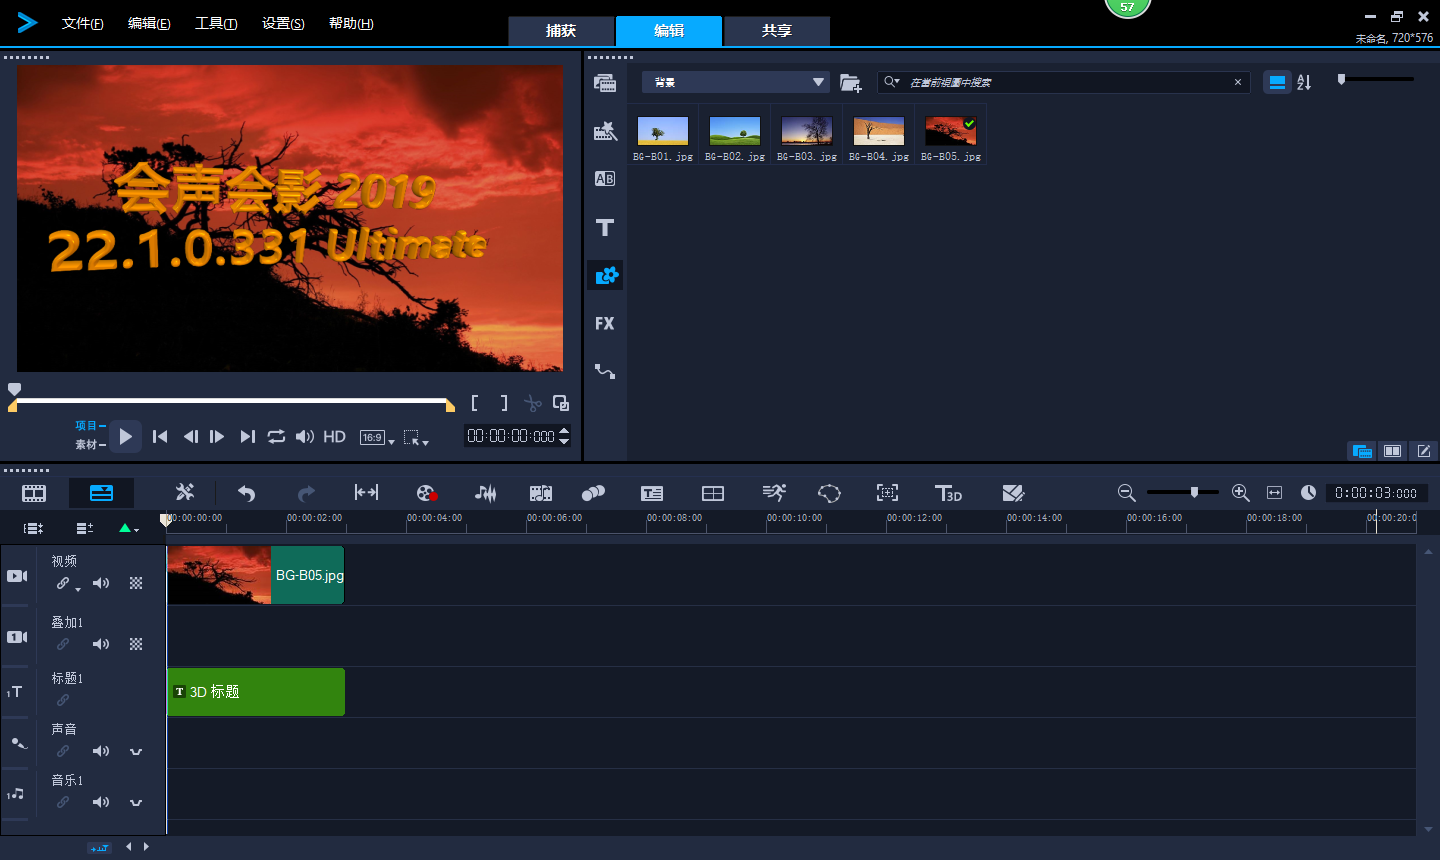
Task: Open the sound mixer
Action: [x=485, y=493]
